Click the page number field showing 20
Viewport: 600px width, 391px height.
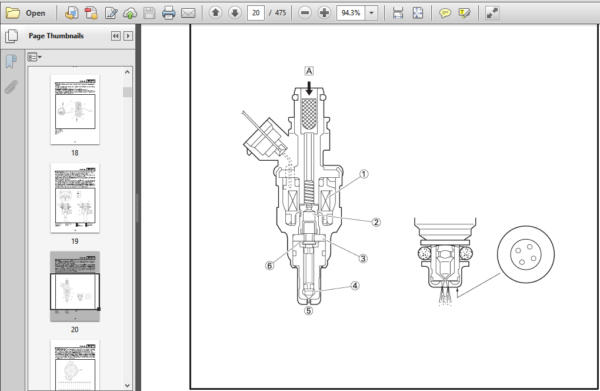(256, 13)
